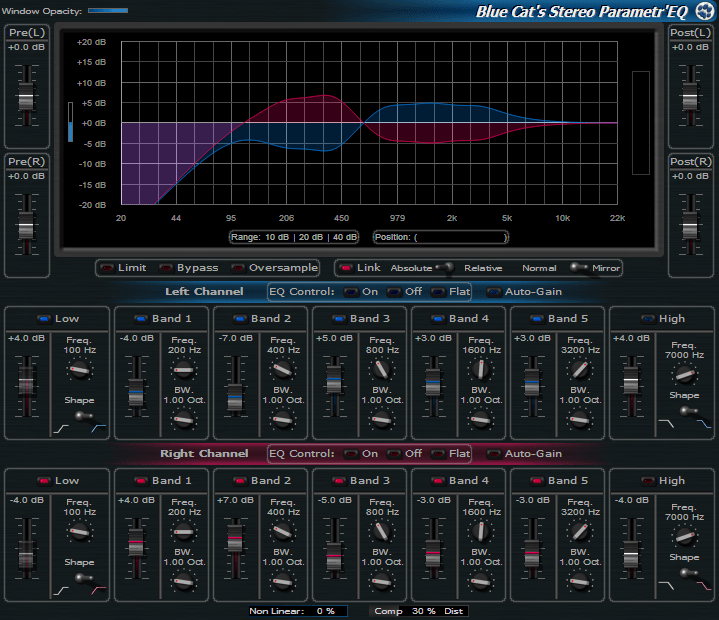Select the 10 dB graph range
The width and height of the screenshot is (719, 620).
[277, 237]
